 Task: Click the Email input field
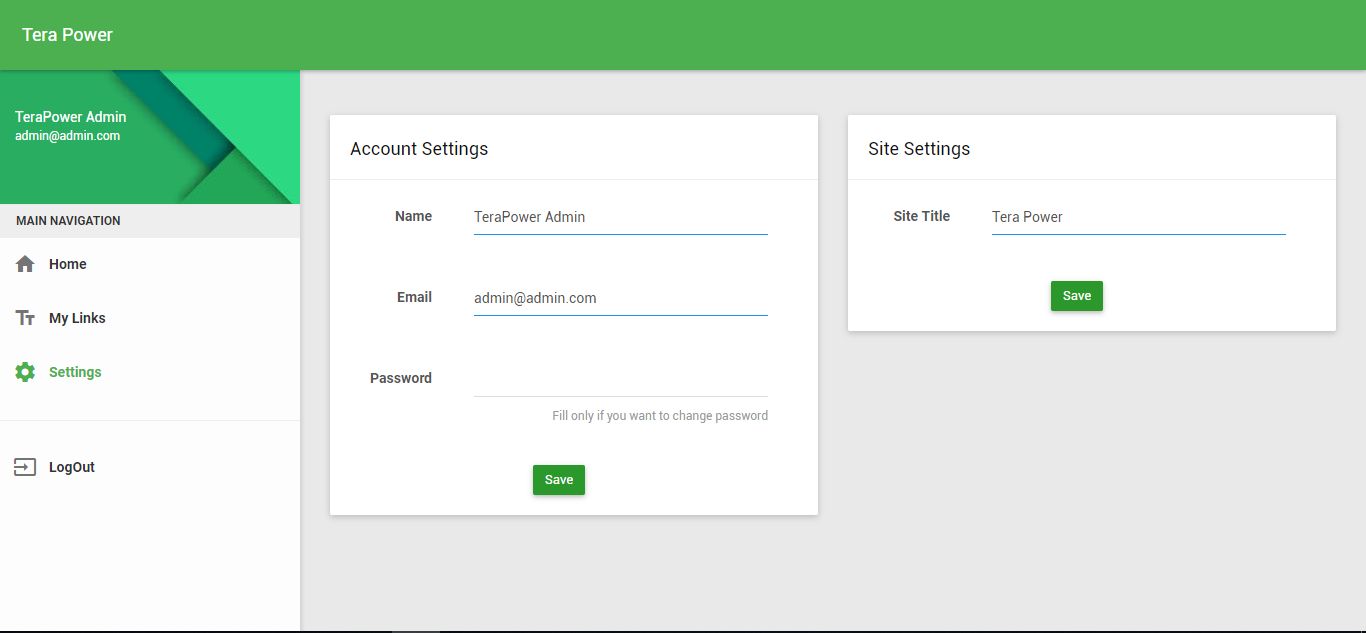[620, 297]
